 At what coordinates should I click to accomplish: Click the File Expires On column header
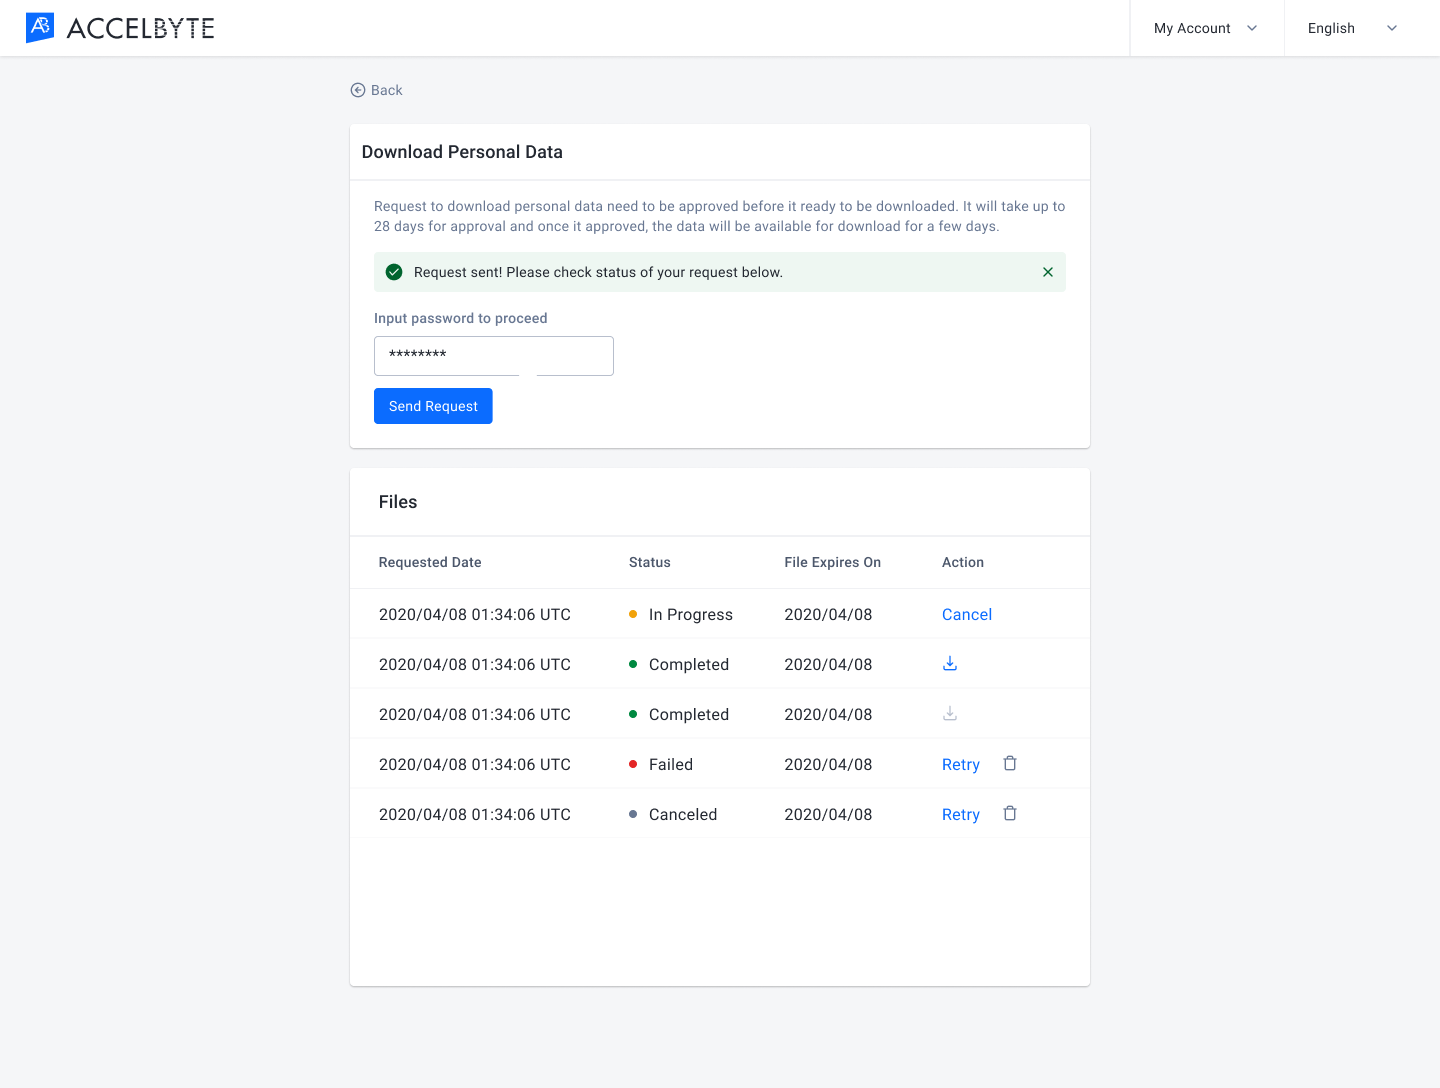(x=833, y=562)
